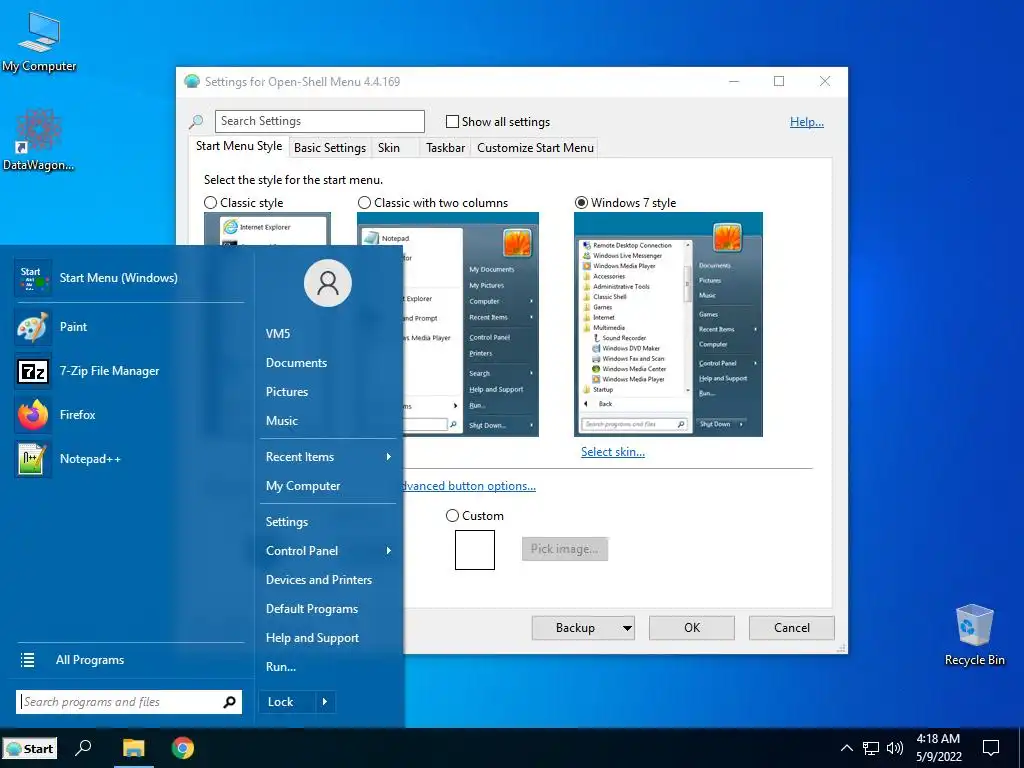This screenshot has height=768, width=1024.
Task: Click the custom button image preview box
Action: 475,550
